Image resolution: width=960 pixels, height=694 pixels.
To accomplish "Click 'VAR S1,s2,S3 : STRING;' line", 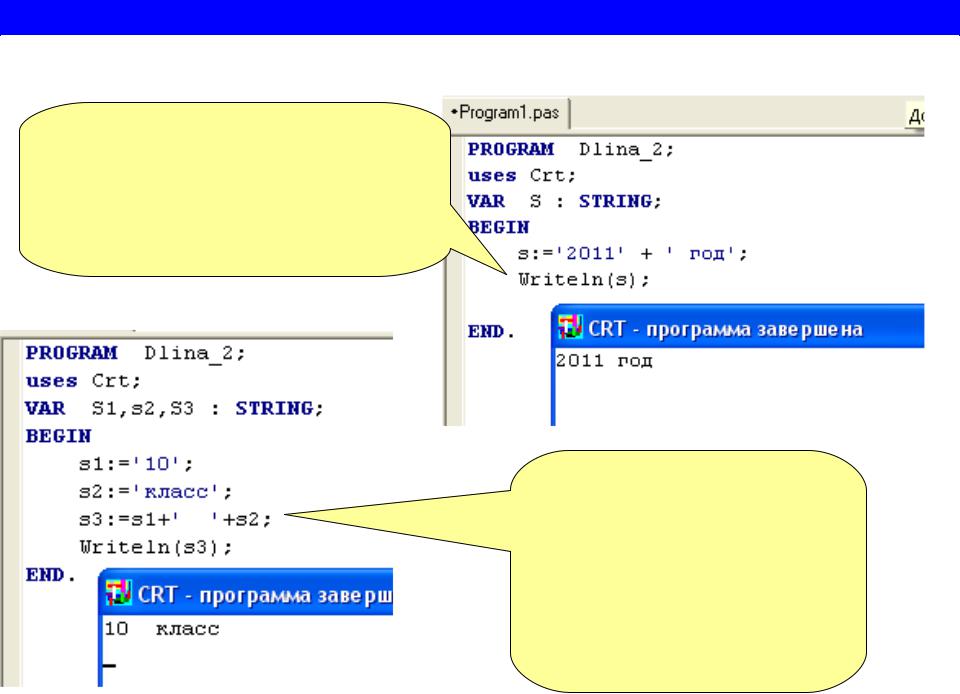I will coord(174,408).
